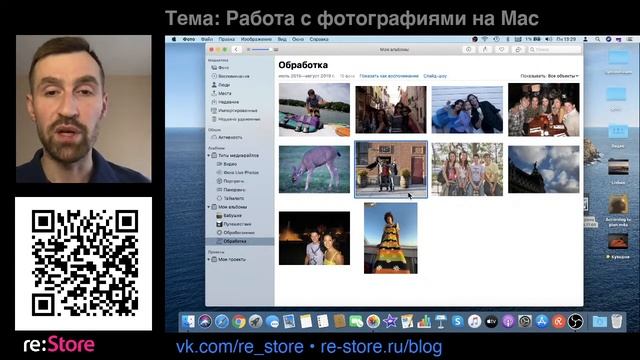Open the Изображение menu

(x=256, y=39)
